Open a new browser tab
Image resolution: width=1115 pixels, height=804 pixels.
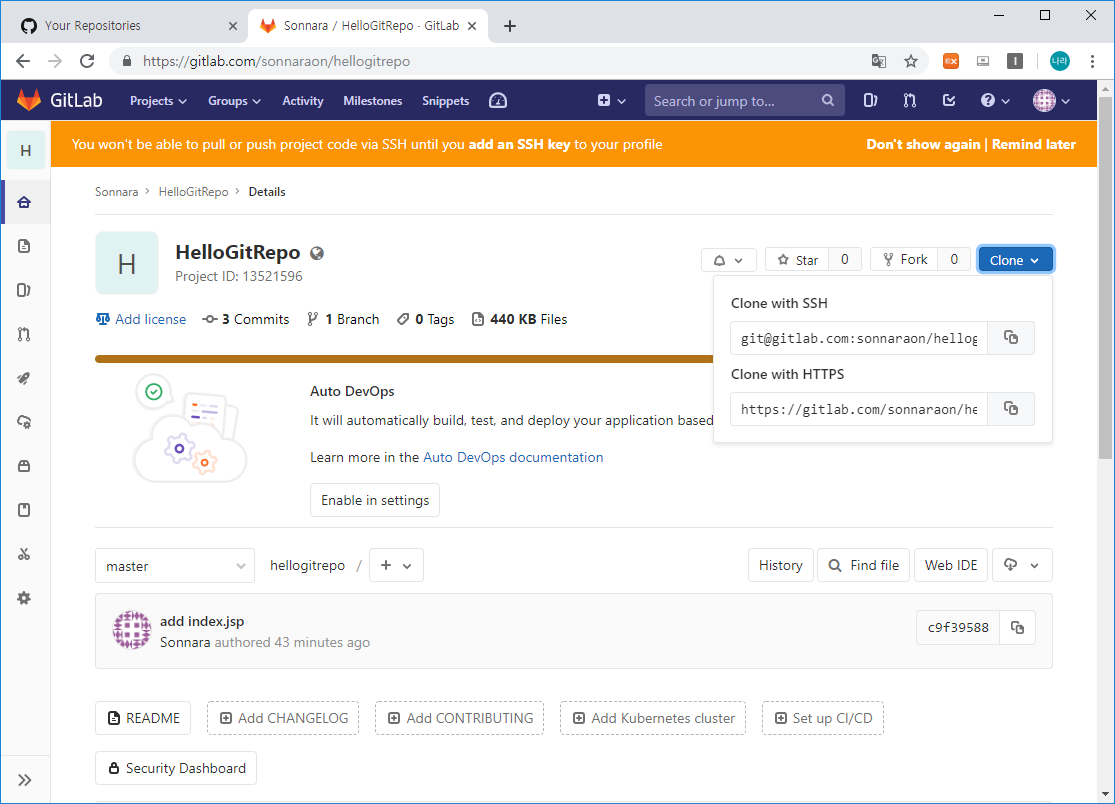(510, 26)
